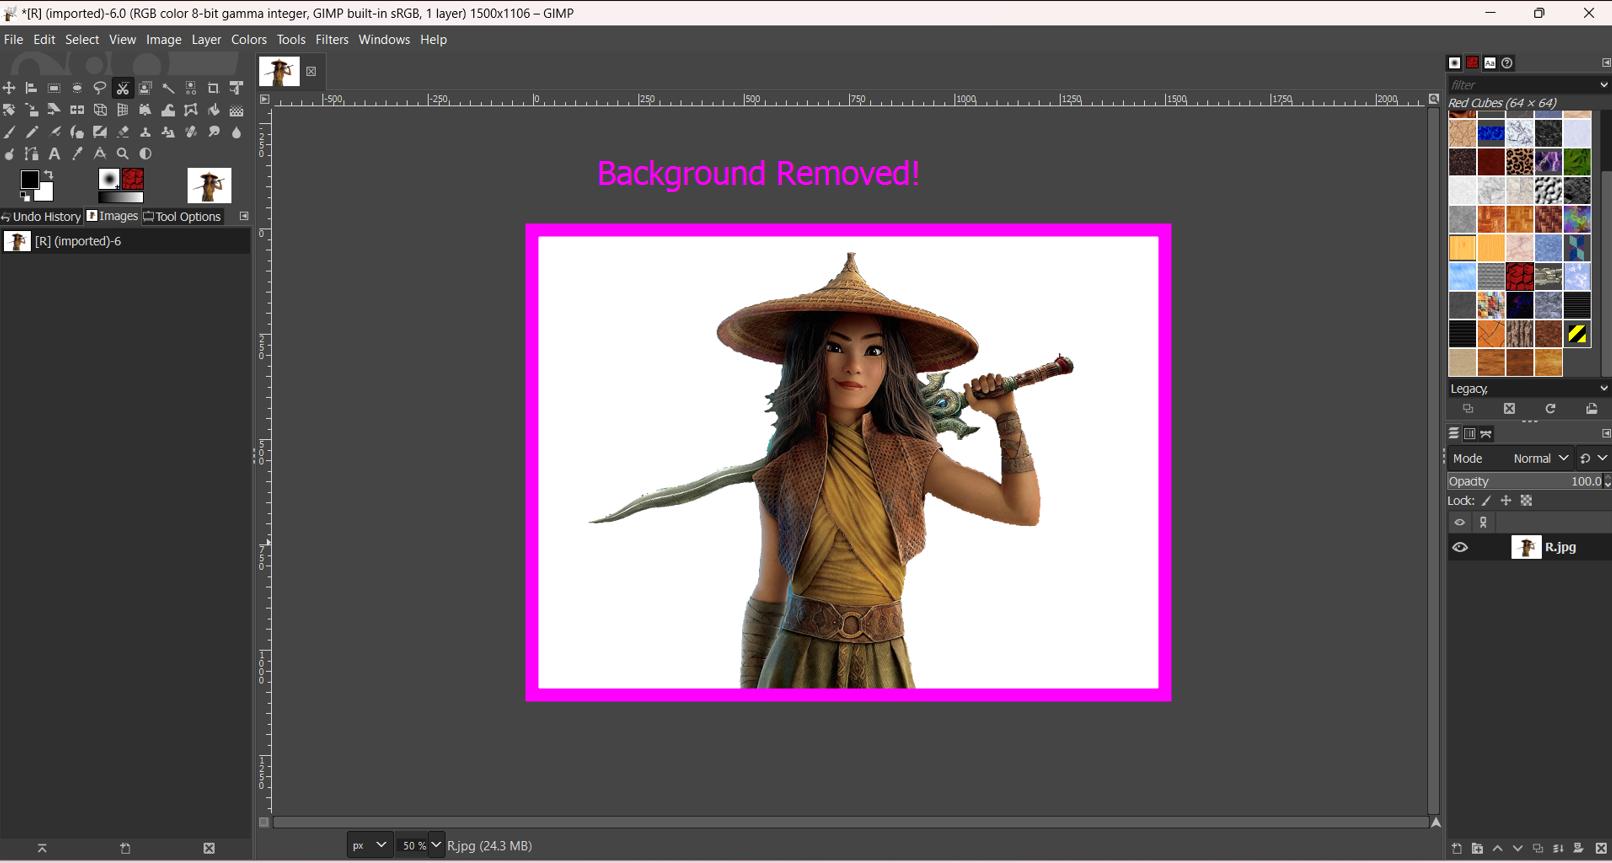The height and width of the screenshot is (863, 1612).
Task: Switch to the Images tab
Action: point(112,216)
